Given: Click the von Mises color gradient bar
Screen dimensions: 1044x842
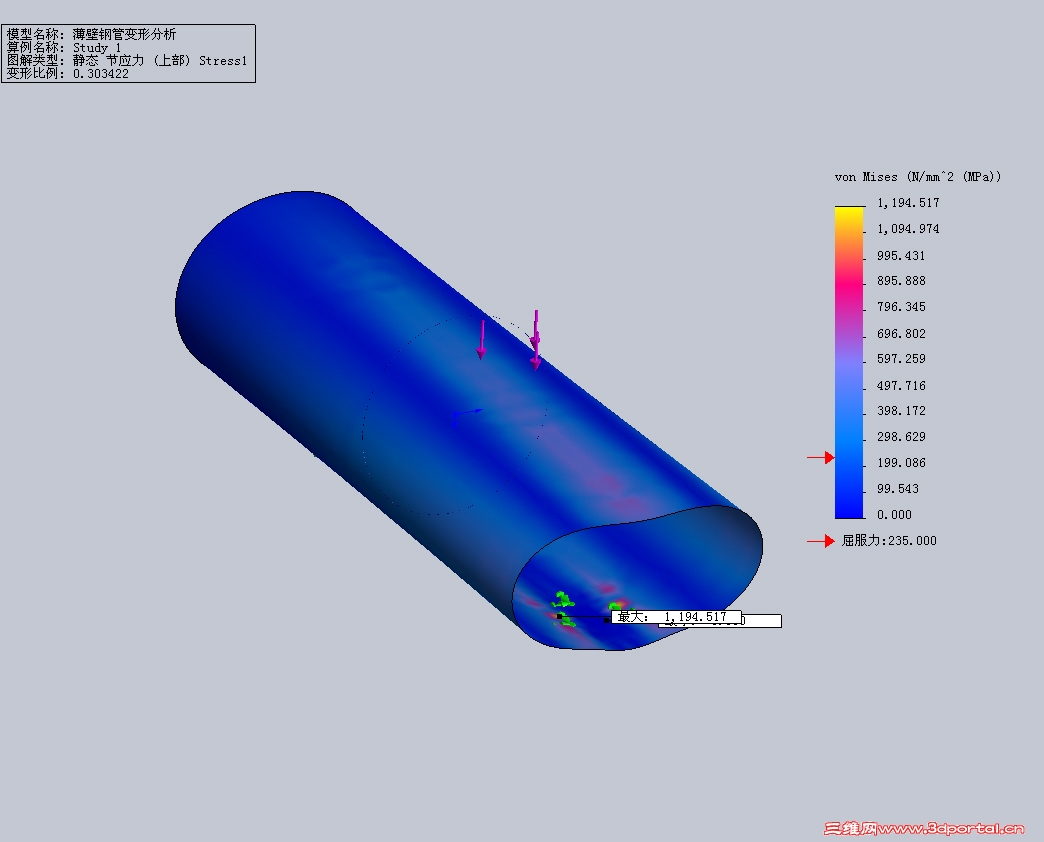Looking at the screenshot, I should (849, 362).
